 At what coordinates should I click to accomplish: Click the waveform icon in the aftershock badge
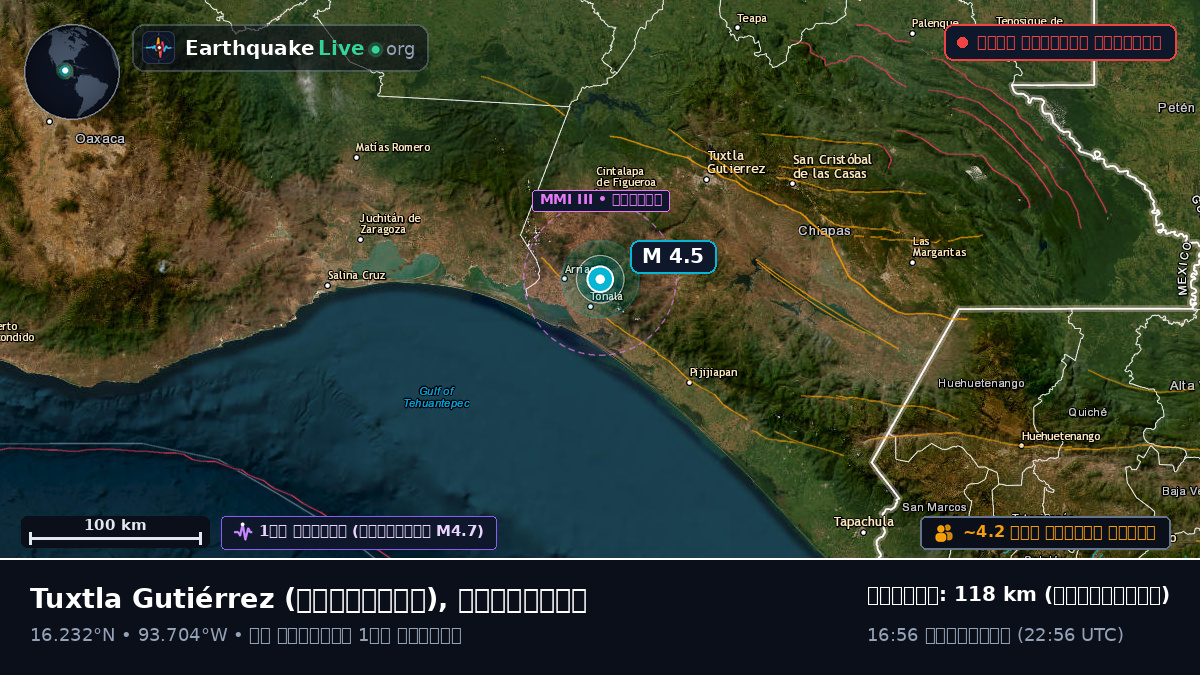point(243,532)
